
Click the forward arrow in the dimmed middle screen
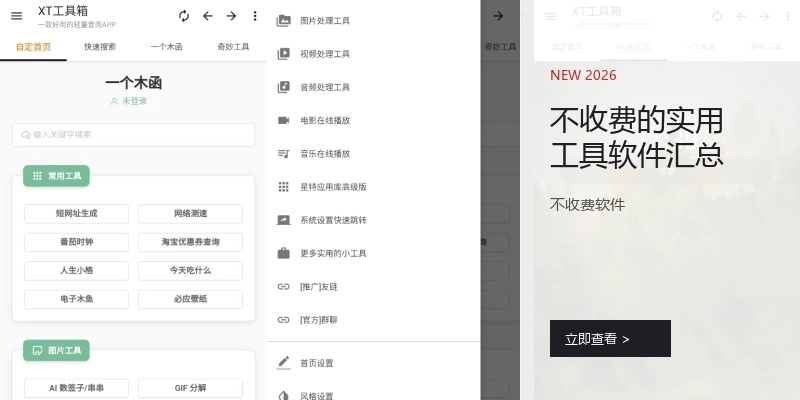point(498,16)
